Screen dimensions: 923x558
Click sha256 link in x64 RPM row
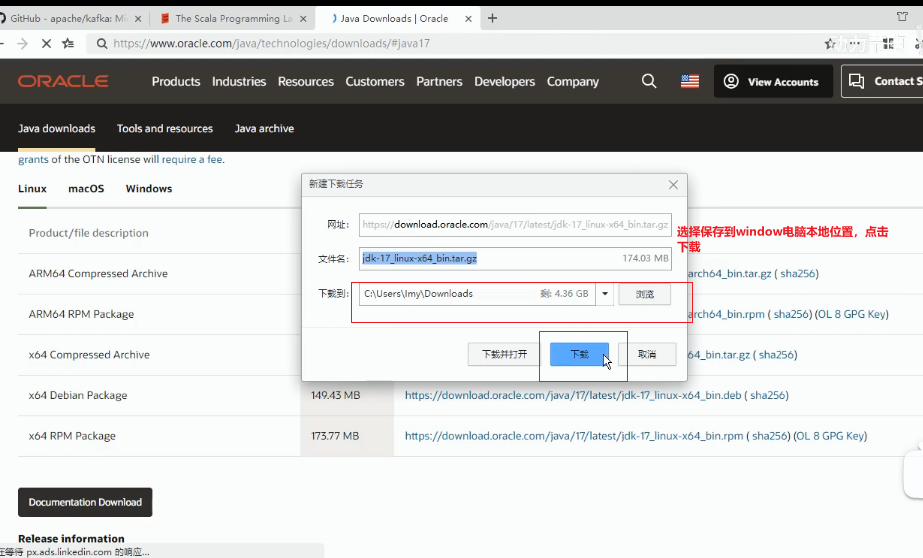(769, 436)
